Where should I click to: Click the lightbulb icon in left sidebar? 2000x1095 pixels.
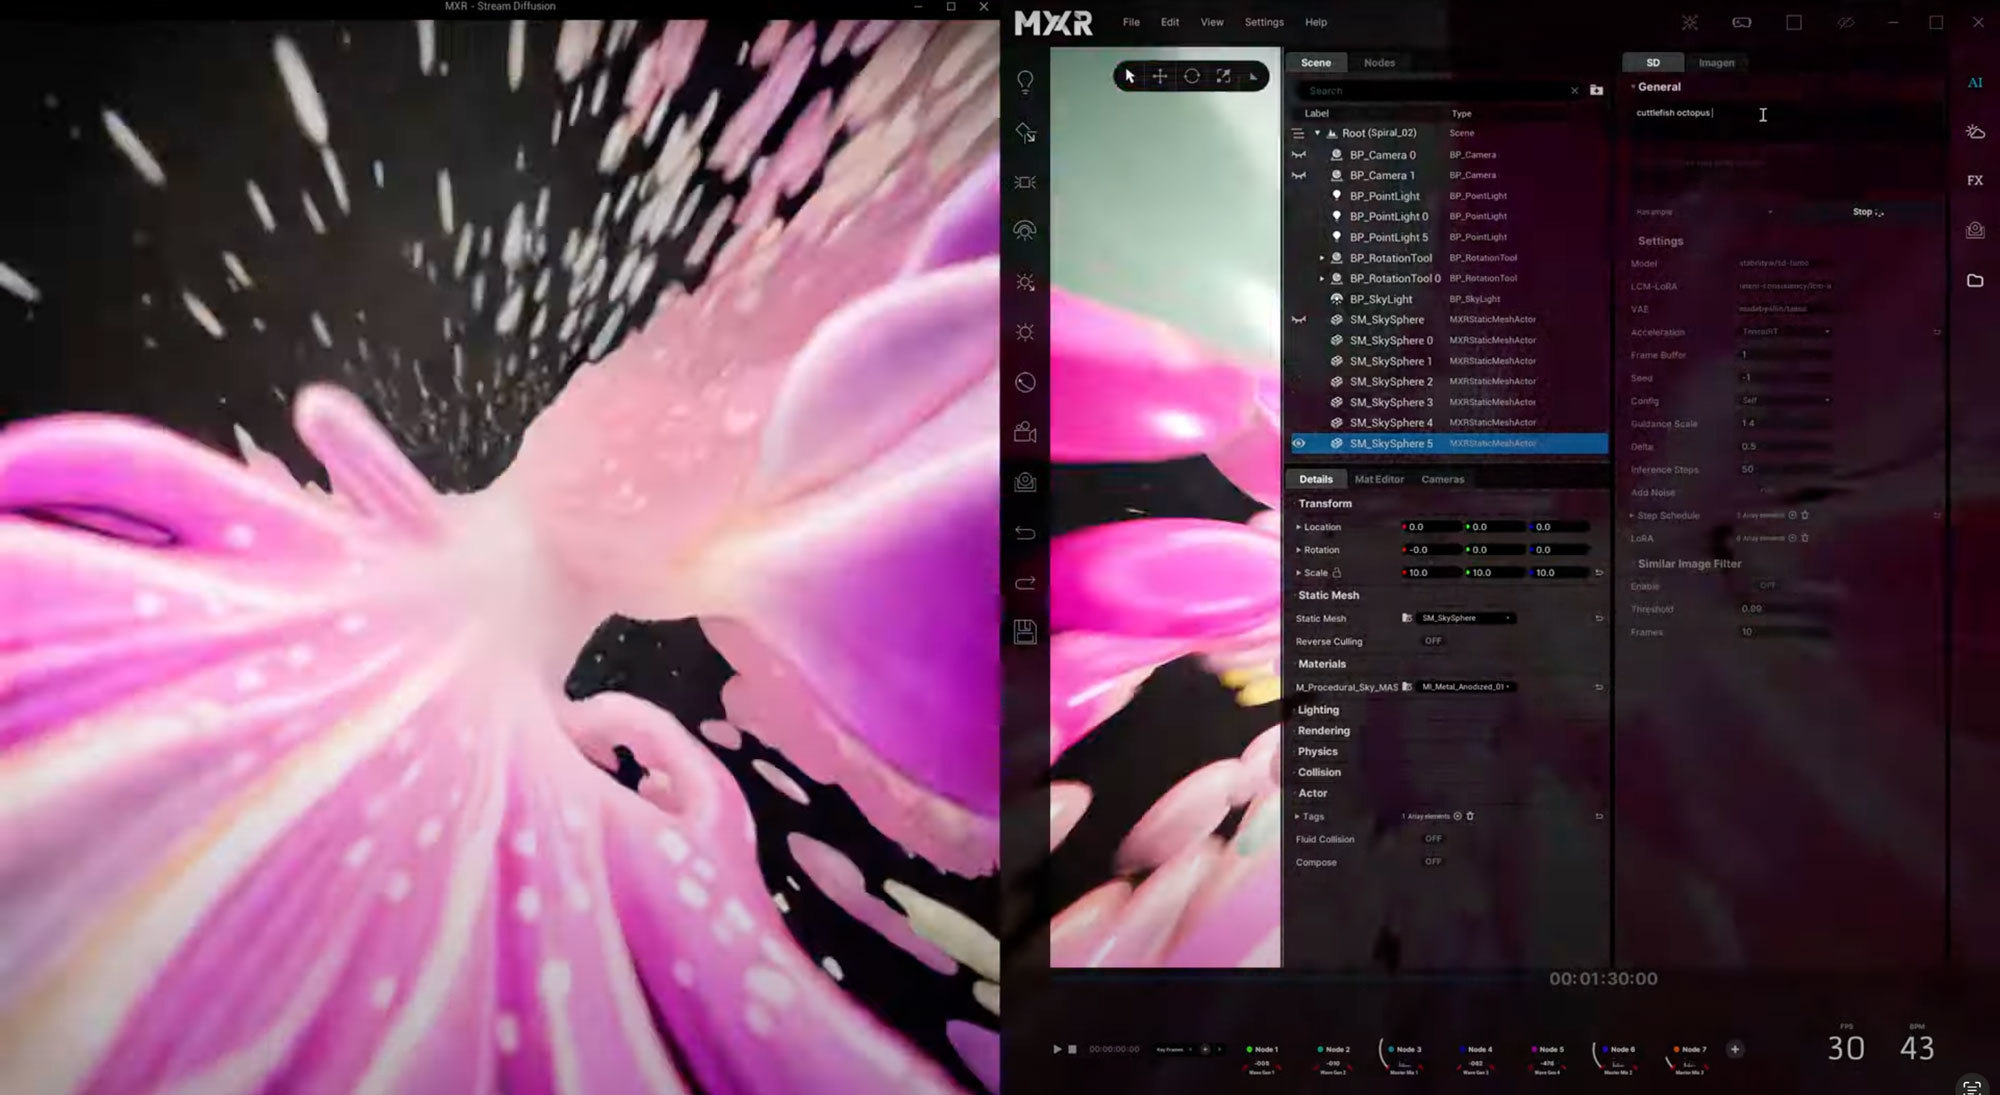pyautogui.click(x=1025, y=82)
